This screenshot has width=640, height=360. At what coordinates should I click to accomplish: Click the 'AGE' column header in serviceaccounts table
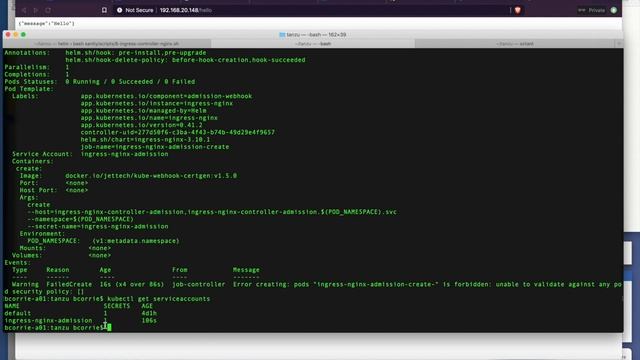[147, 306]
